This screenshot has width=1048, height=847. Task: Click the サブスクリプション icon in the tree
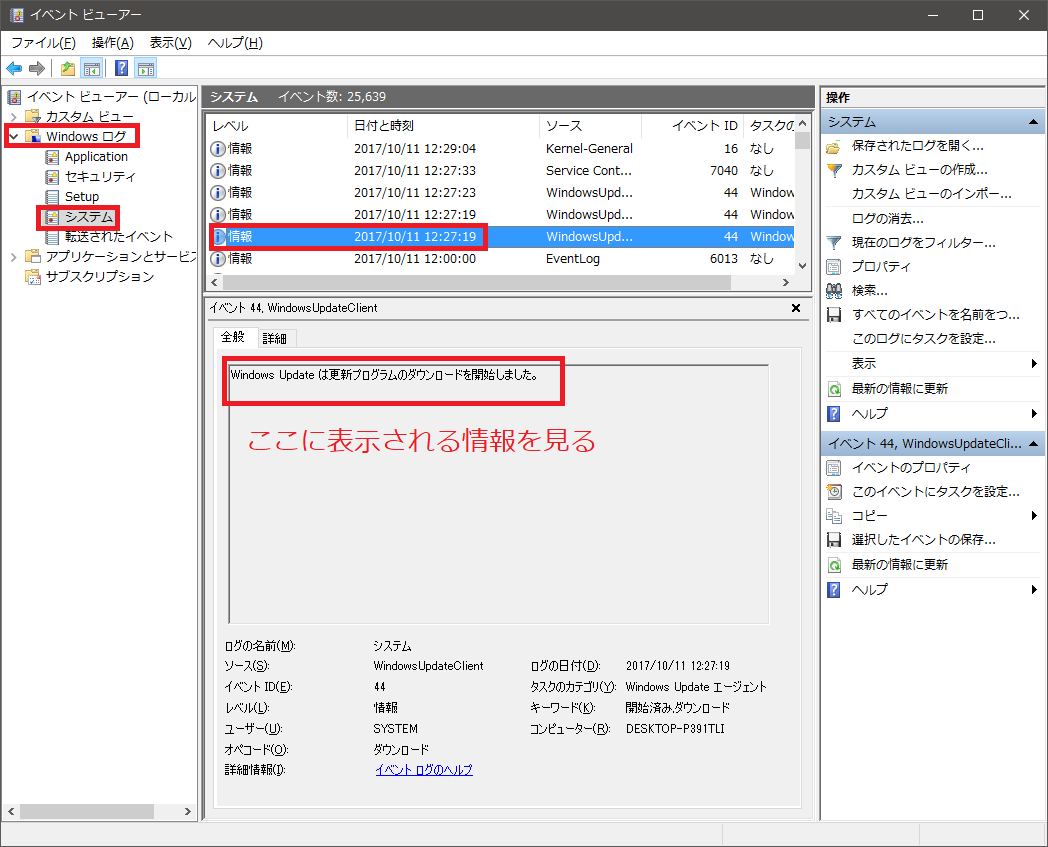[33, 277]
